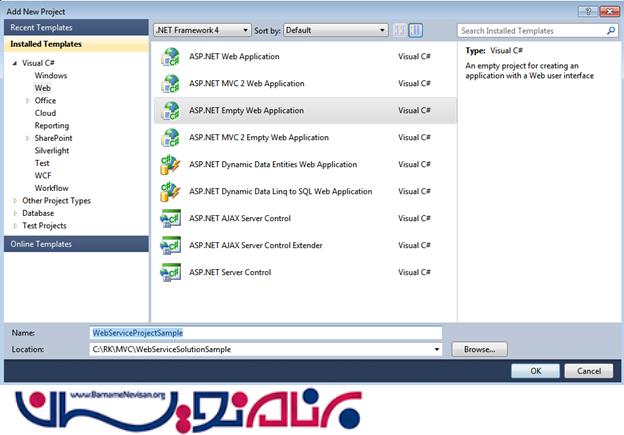Close the Add New Project dialog
The image size is (624, 435).
point(609,11)
